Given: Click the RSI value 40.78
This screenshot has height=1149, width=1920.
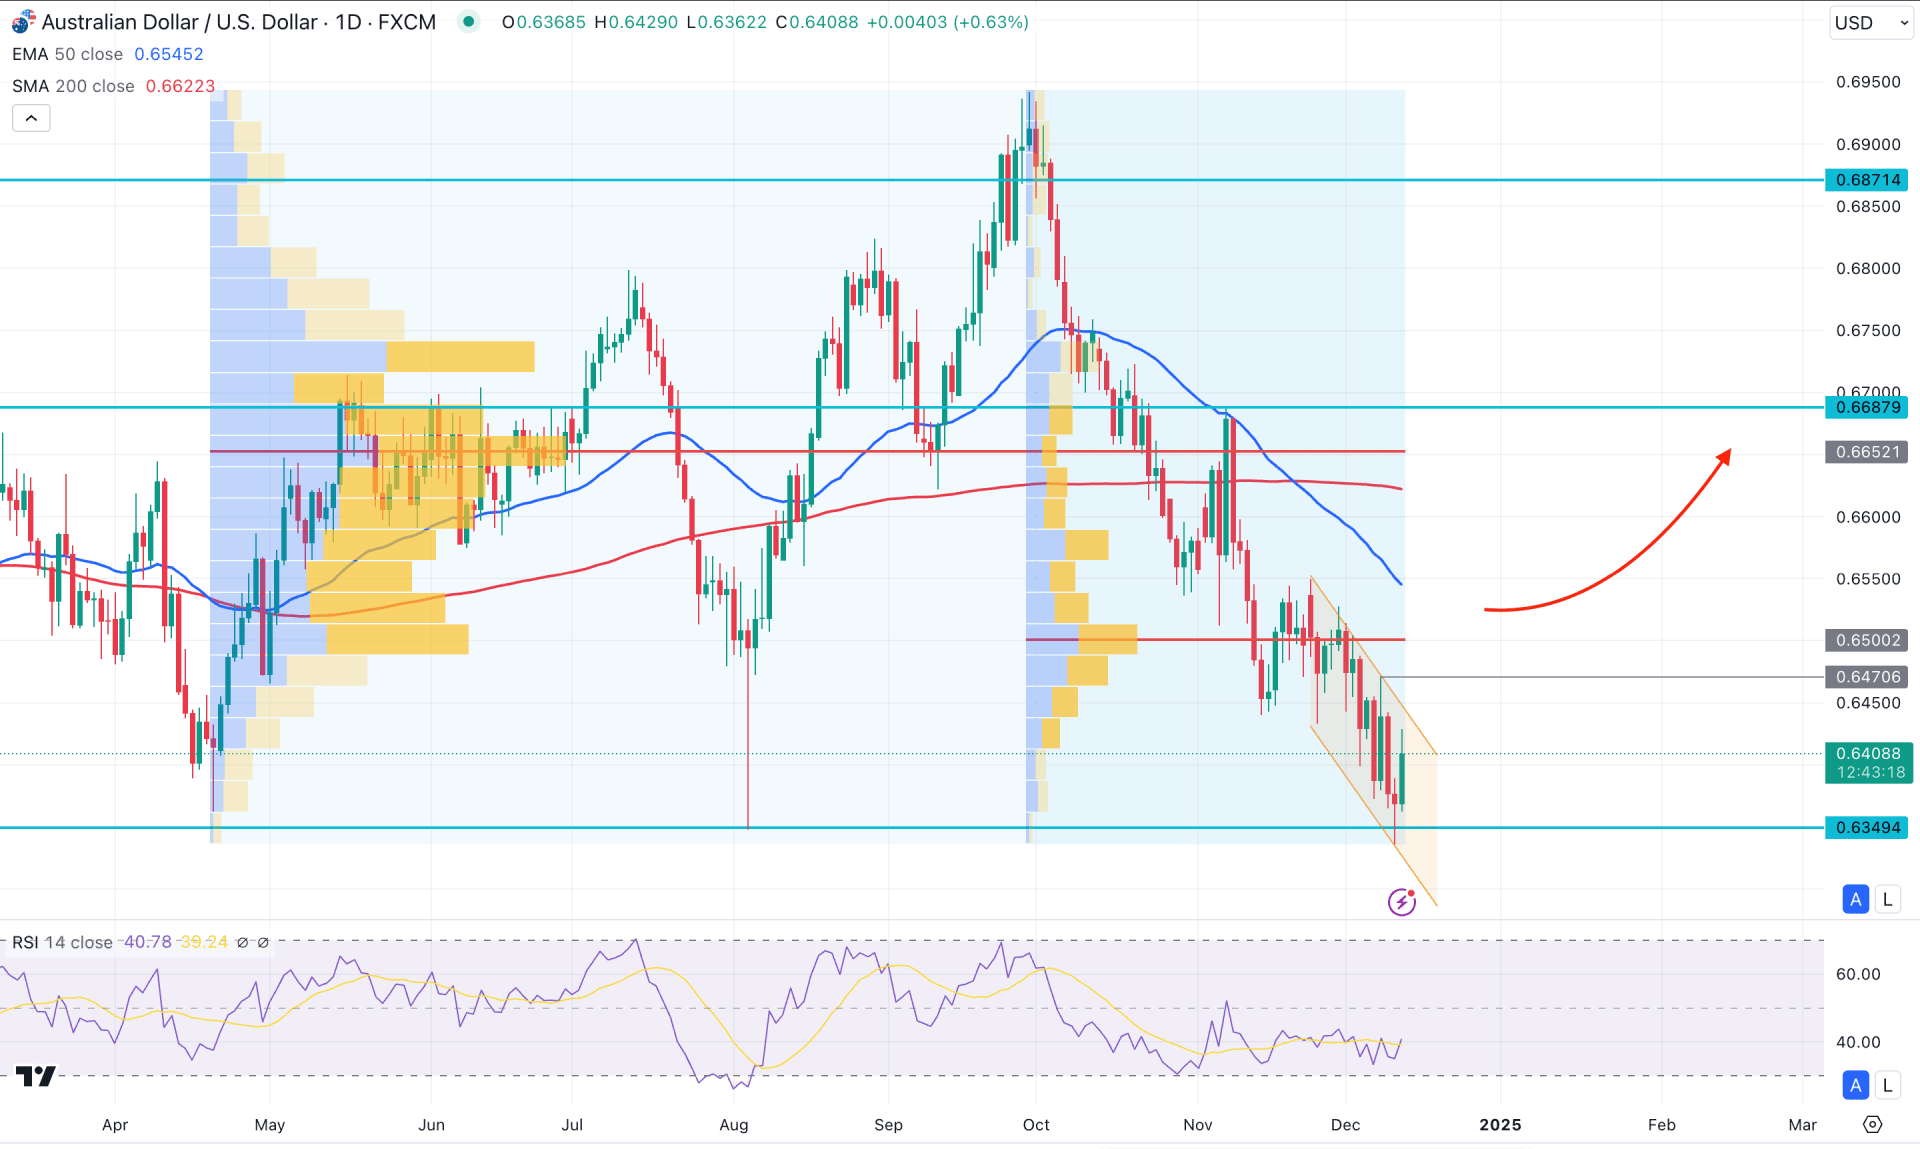Looking at the screenshot, I should 148,942.
